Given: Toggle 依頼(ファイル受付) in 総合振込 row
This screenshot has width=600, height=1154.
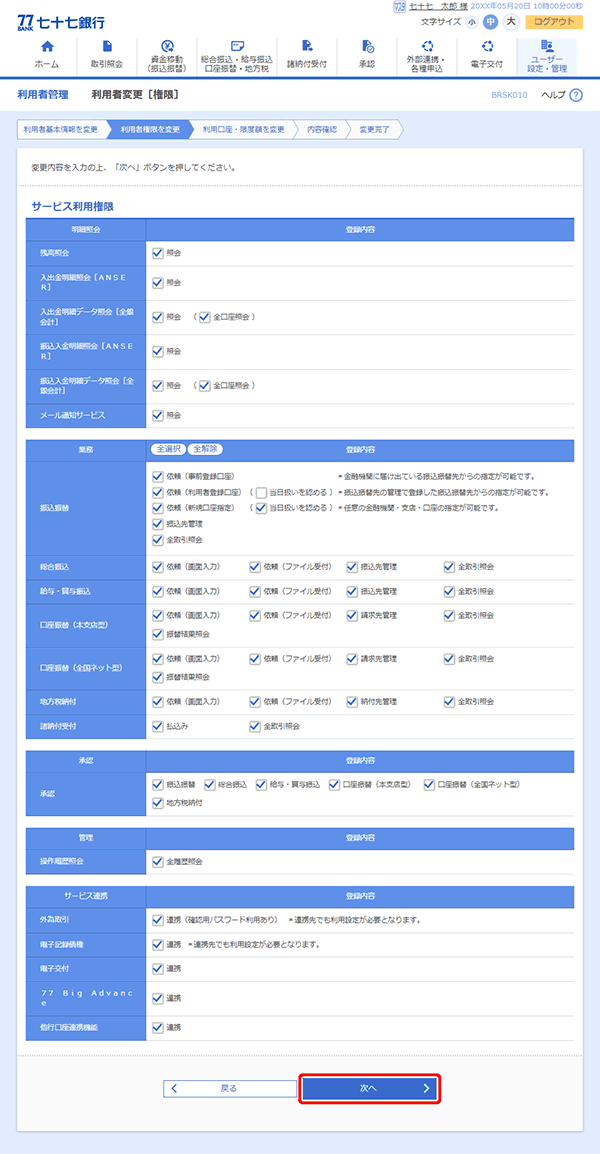Looking at the screenshot, I should (x=255, y=567).
